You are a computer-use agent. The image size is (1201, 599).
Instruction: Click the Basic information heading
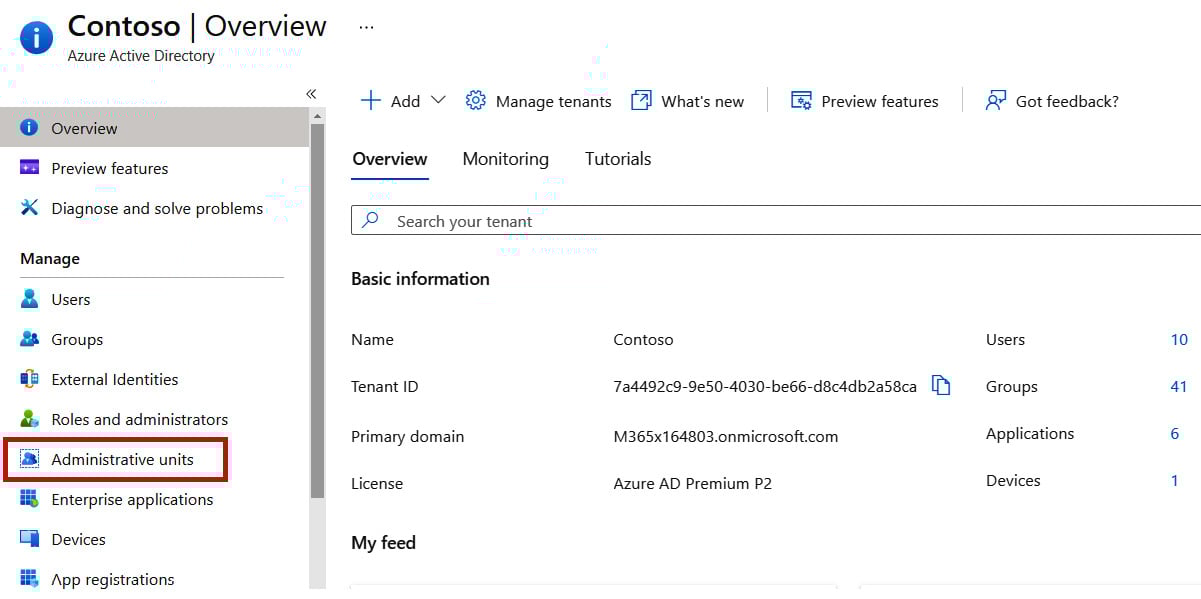420,278
